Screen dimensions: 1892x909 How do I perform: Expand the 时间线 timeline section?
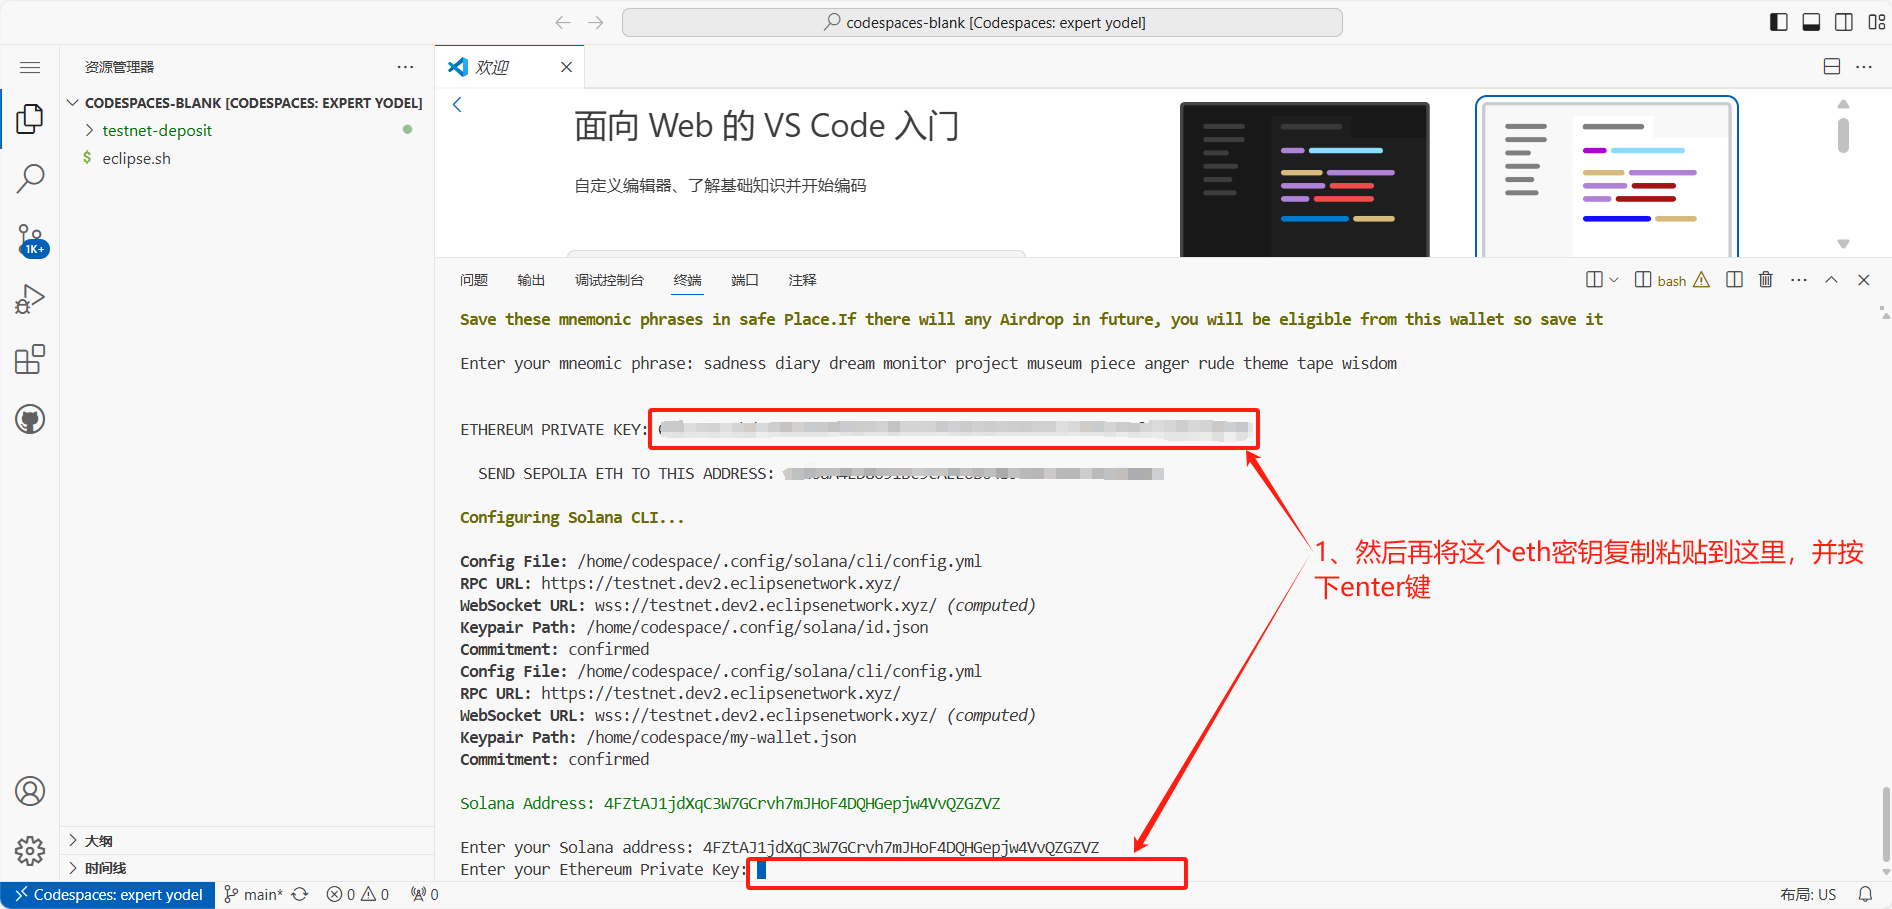point(247,868)
